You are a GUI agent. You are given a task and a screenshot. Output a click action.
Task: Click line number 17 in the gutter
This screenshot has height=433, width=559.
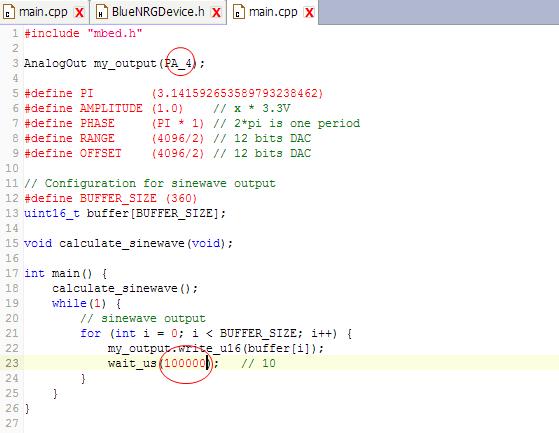click(x=12, y=273)
